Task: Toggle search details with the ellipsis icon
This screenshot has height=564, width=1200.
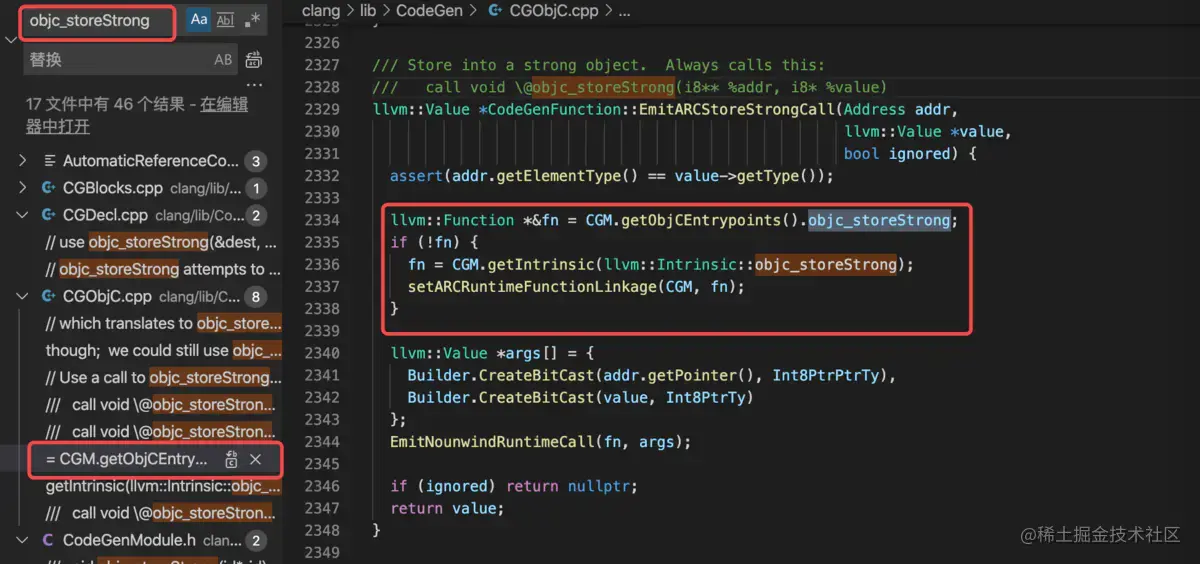Action: [254, 85]
